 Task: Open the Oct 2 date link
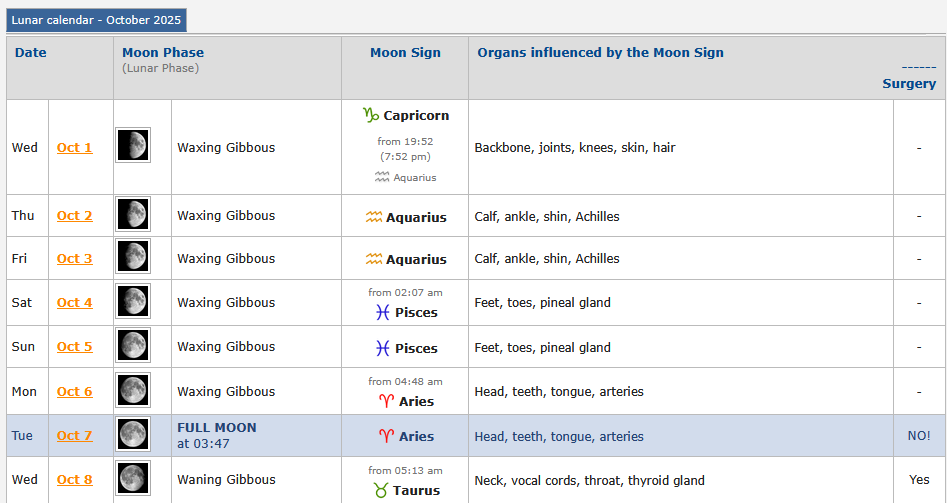click(74, 215)
